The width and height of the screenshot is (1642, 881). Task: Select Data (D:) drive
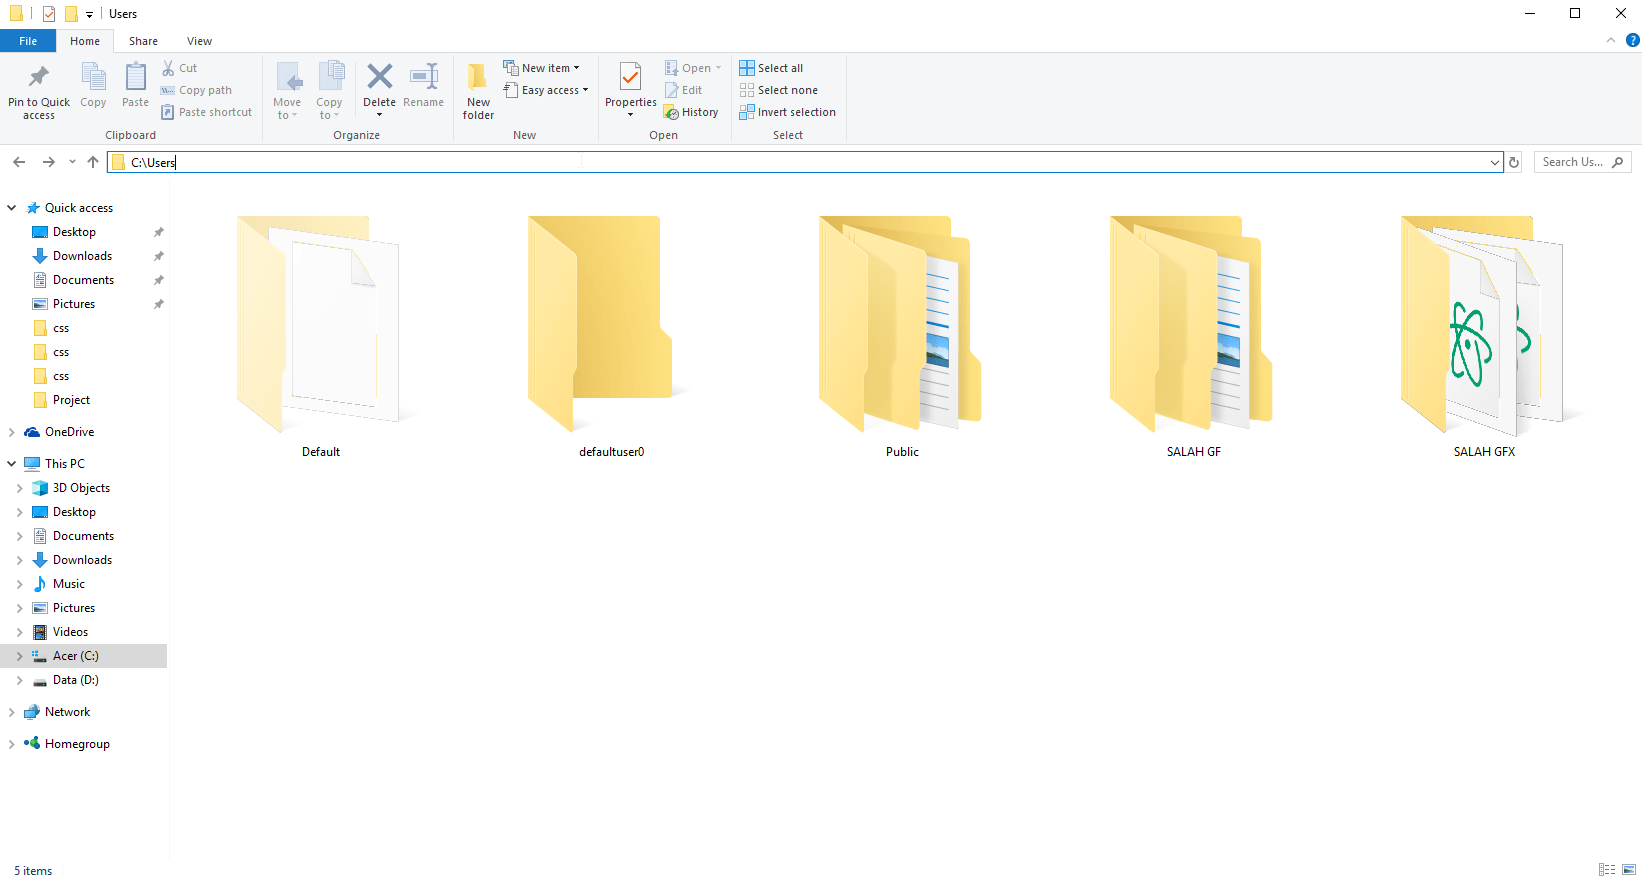[x=76, y=680]
